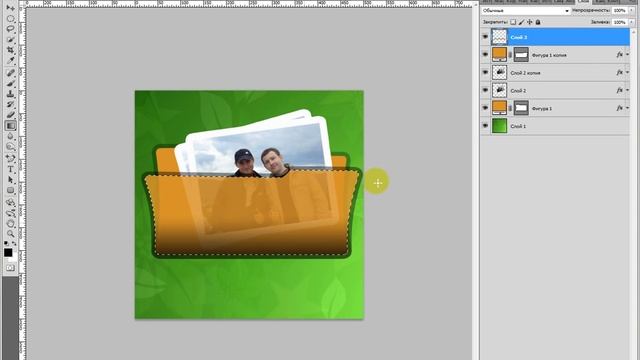Toggle lock transparent pixels
Screen dimensions: 640x360
click(513, 22)
